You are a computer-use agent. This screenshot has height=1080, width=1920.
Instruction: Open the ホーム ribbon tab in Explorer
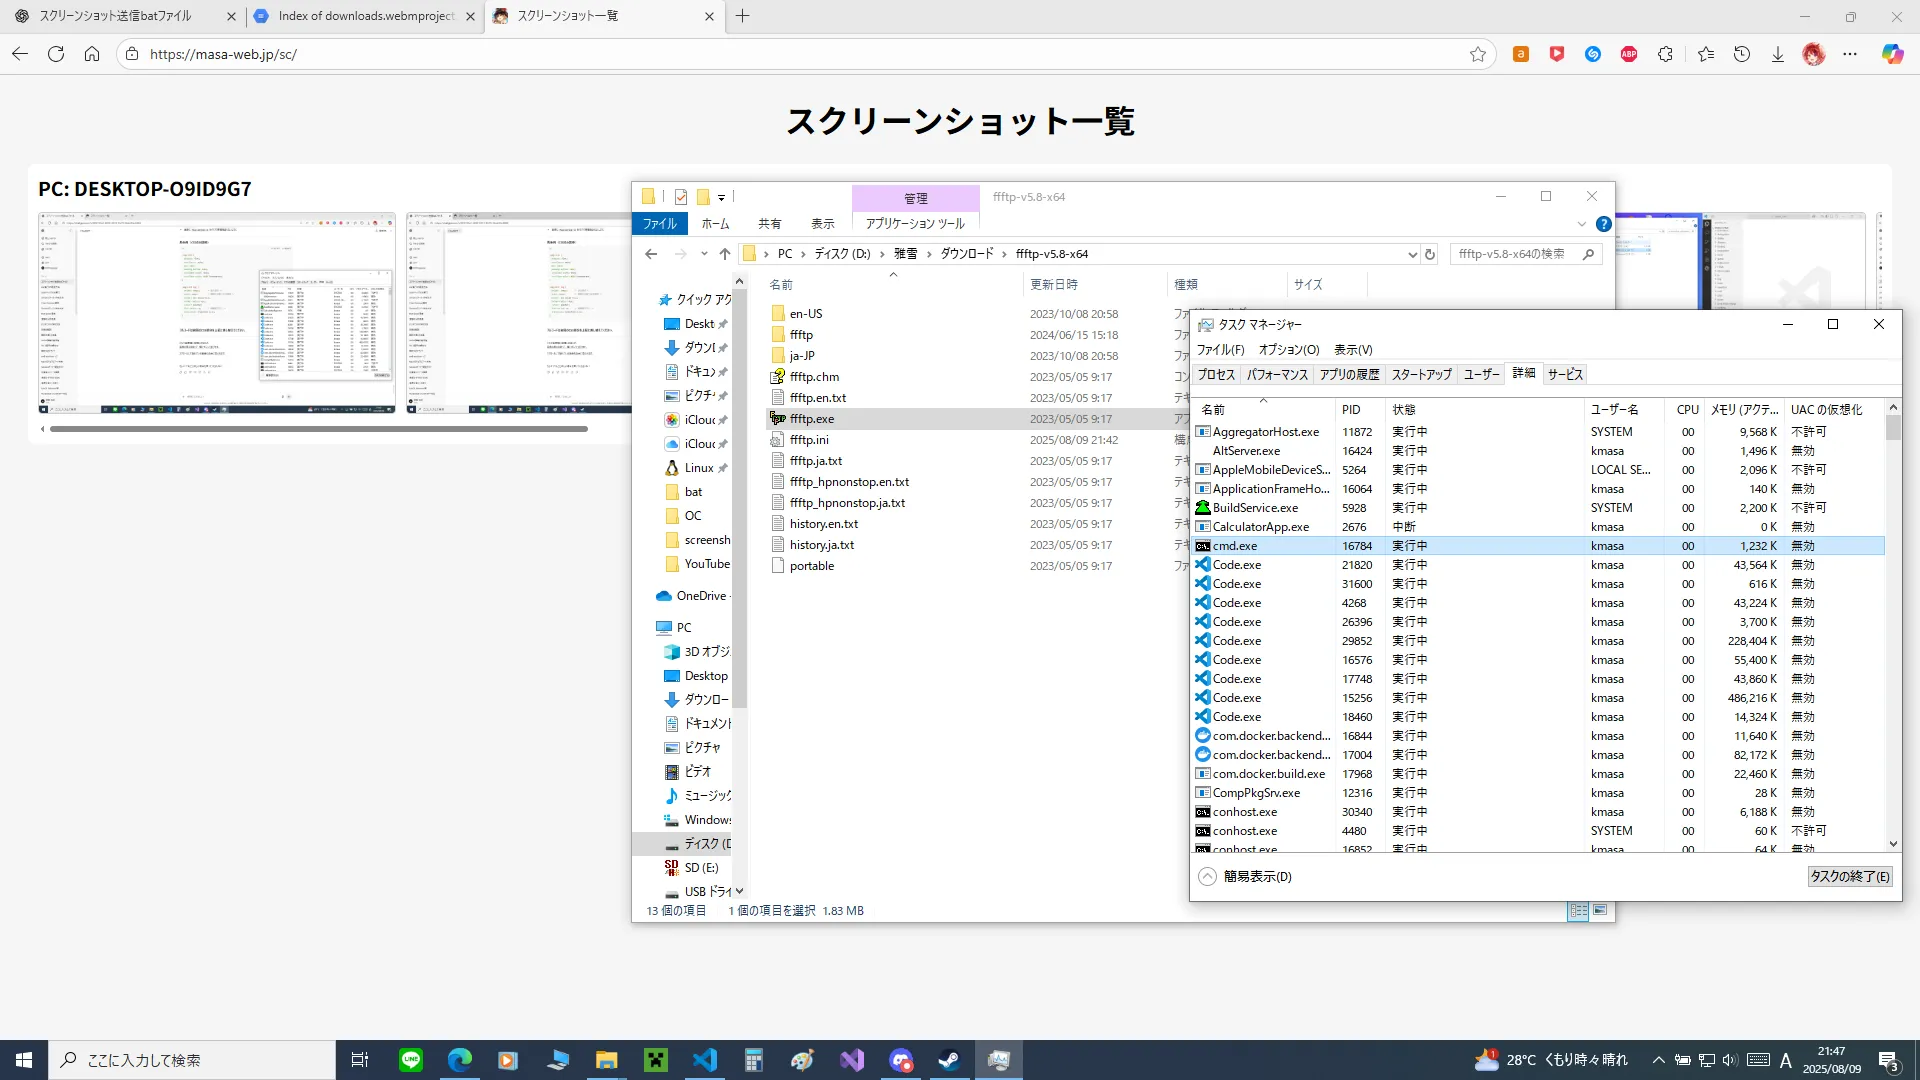(715, 223)
